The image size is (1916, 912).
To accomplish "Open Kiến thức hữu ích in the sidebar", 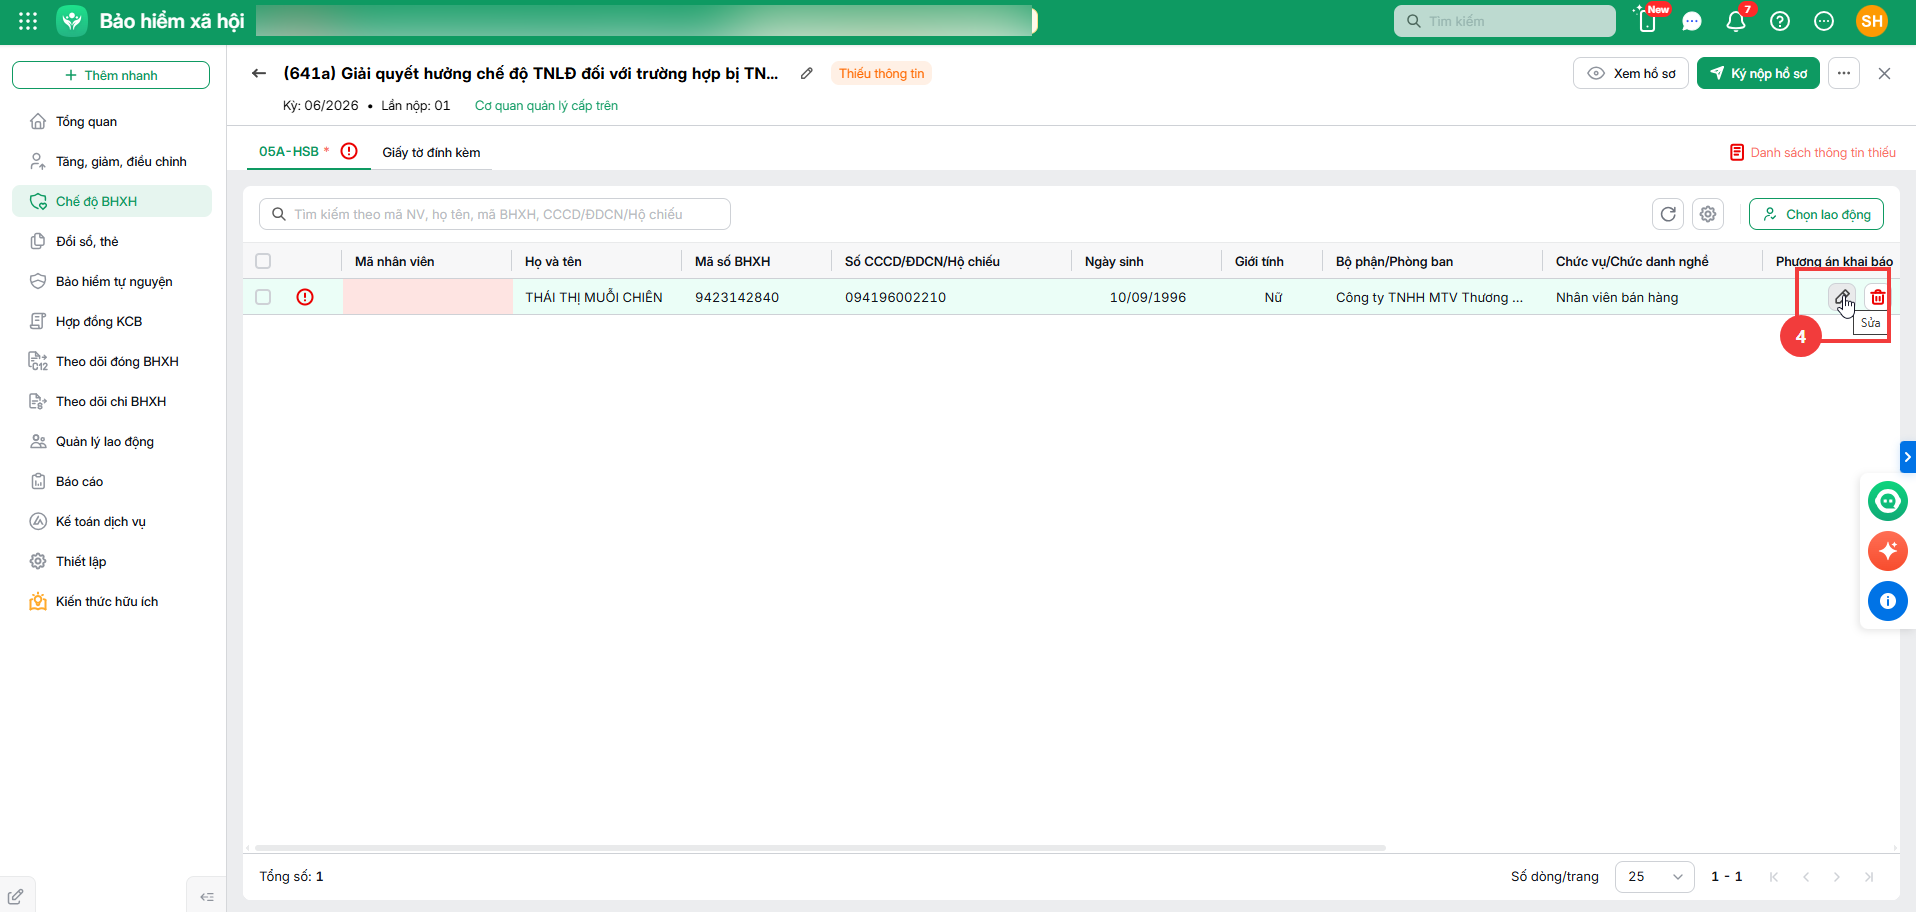I will pyautogui.click(x=112, y=601).
